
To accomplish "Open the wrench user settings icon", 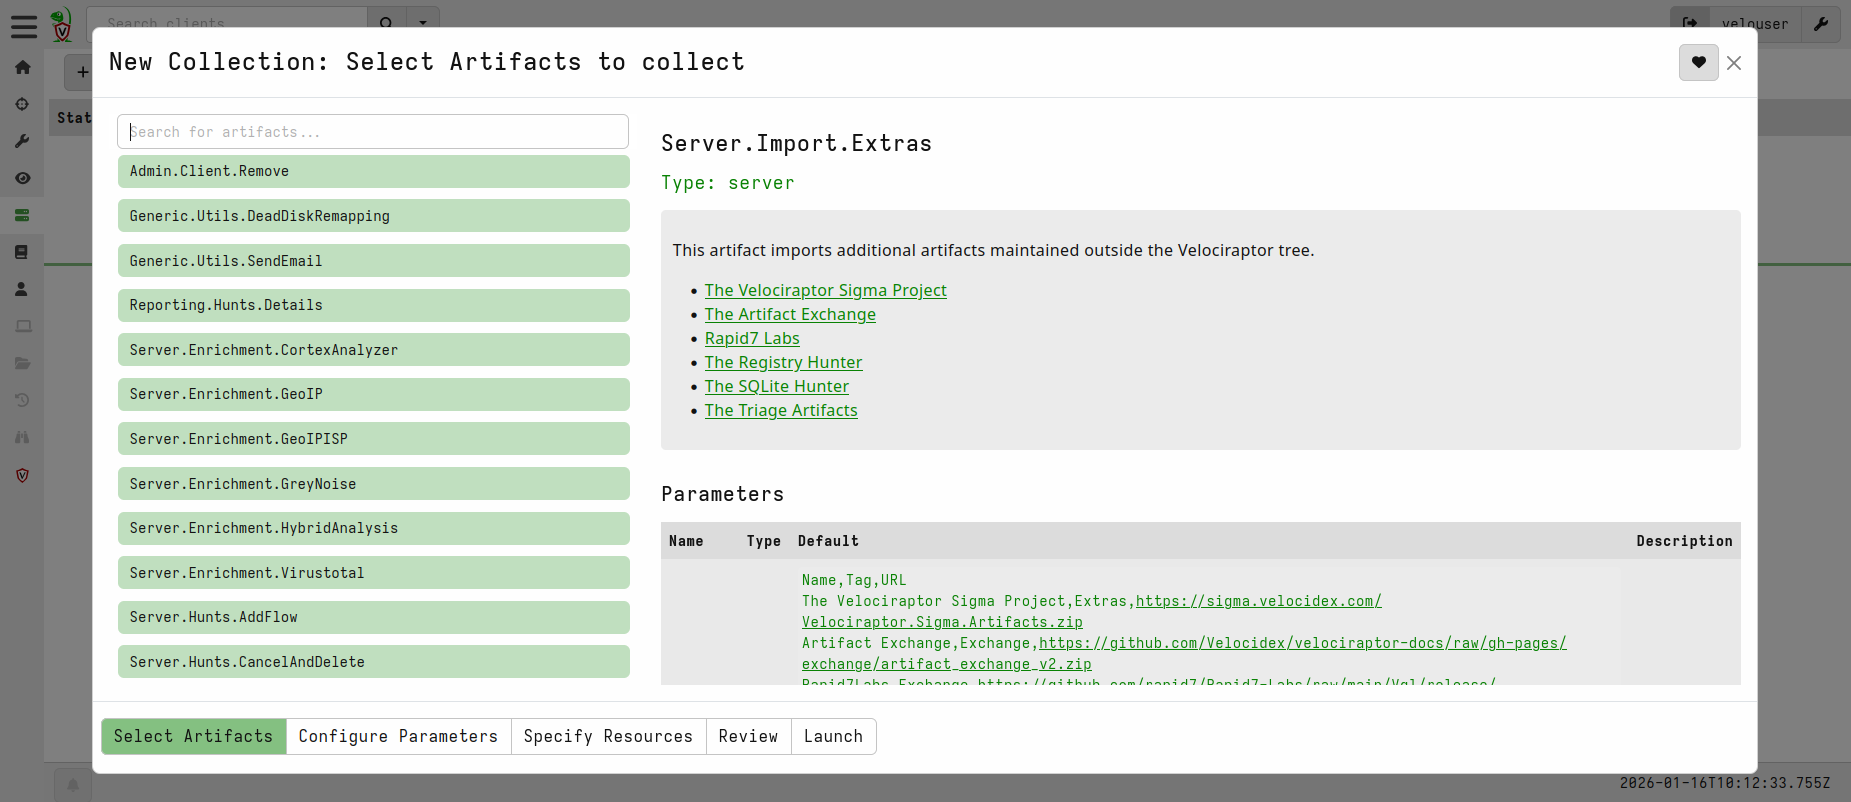I will [1821, 23].
